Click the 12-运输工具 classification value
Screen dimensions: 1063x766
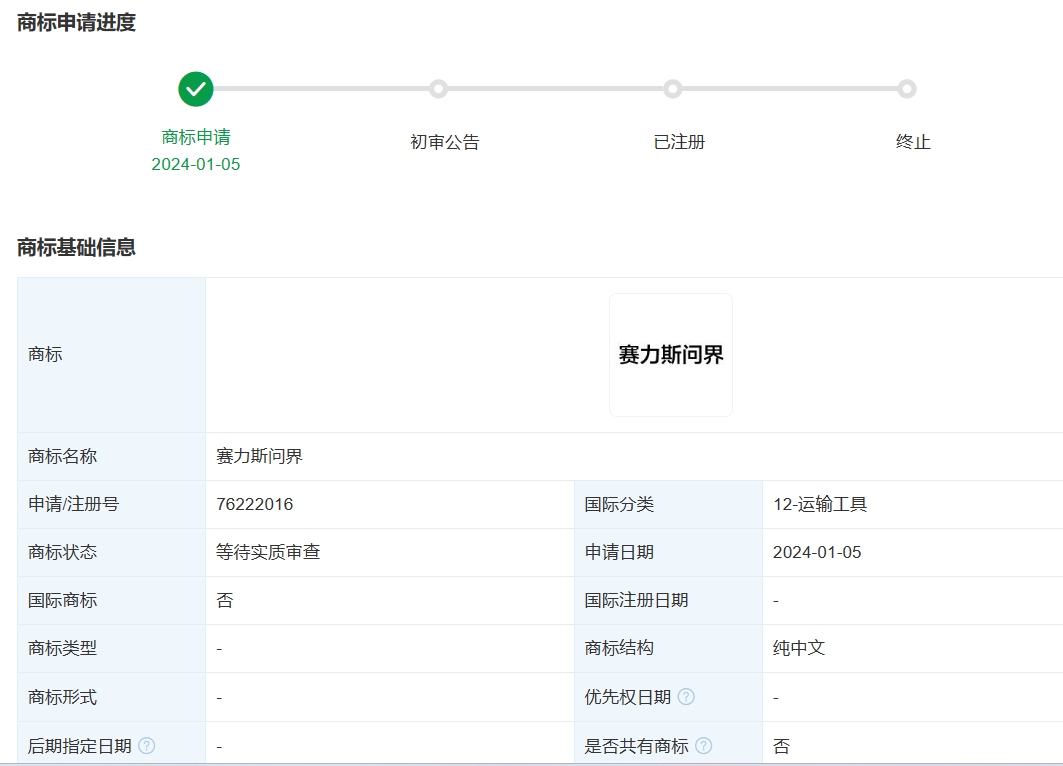click(x=820, y=504)
